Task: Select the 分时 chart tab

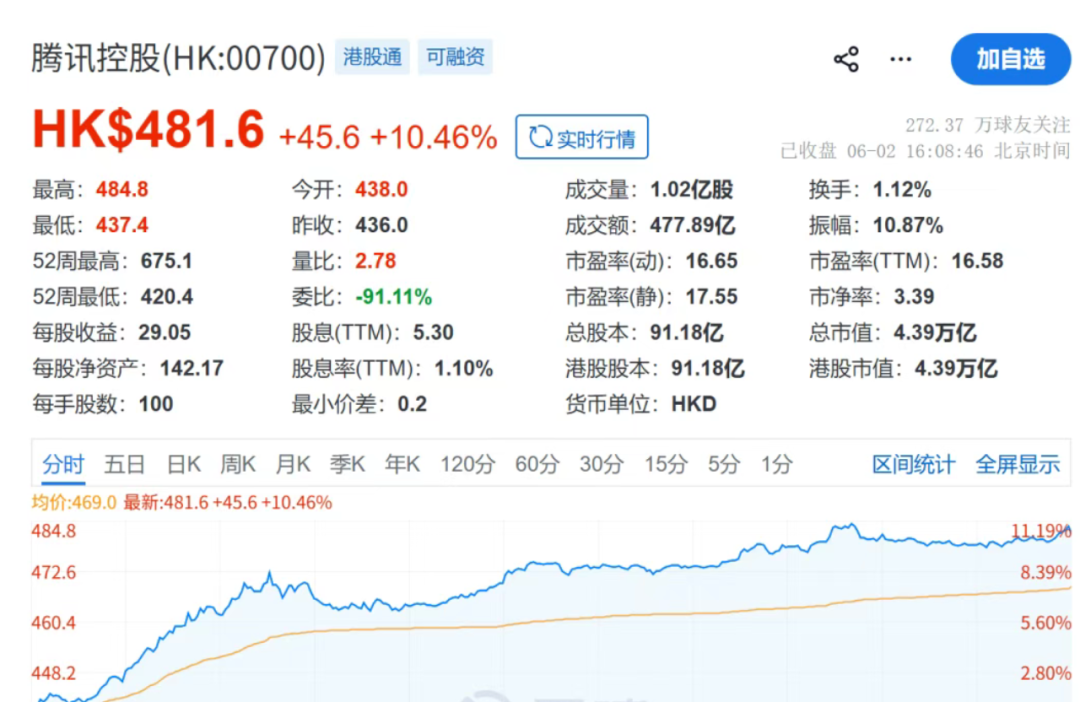Action: pyautogui.click(x=63, y=464)
